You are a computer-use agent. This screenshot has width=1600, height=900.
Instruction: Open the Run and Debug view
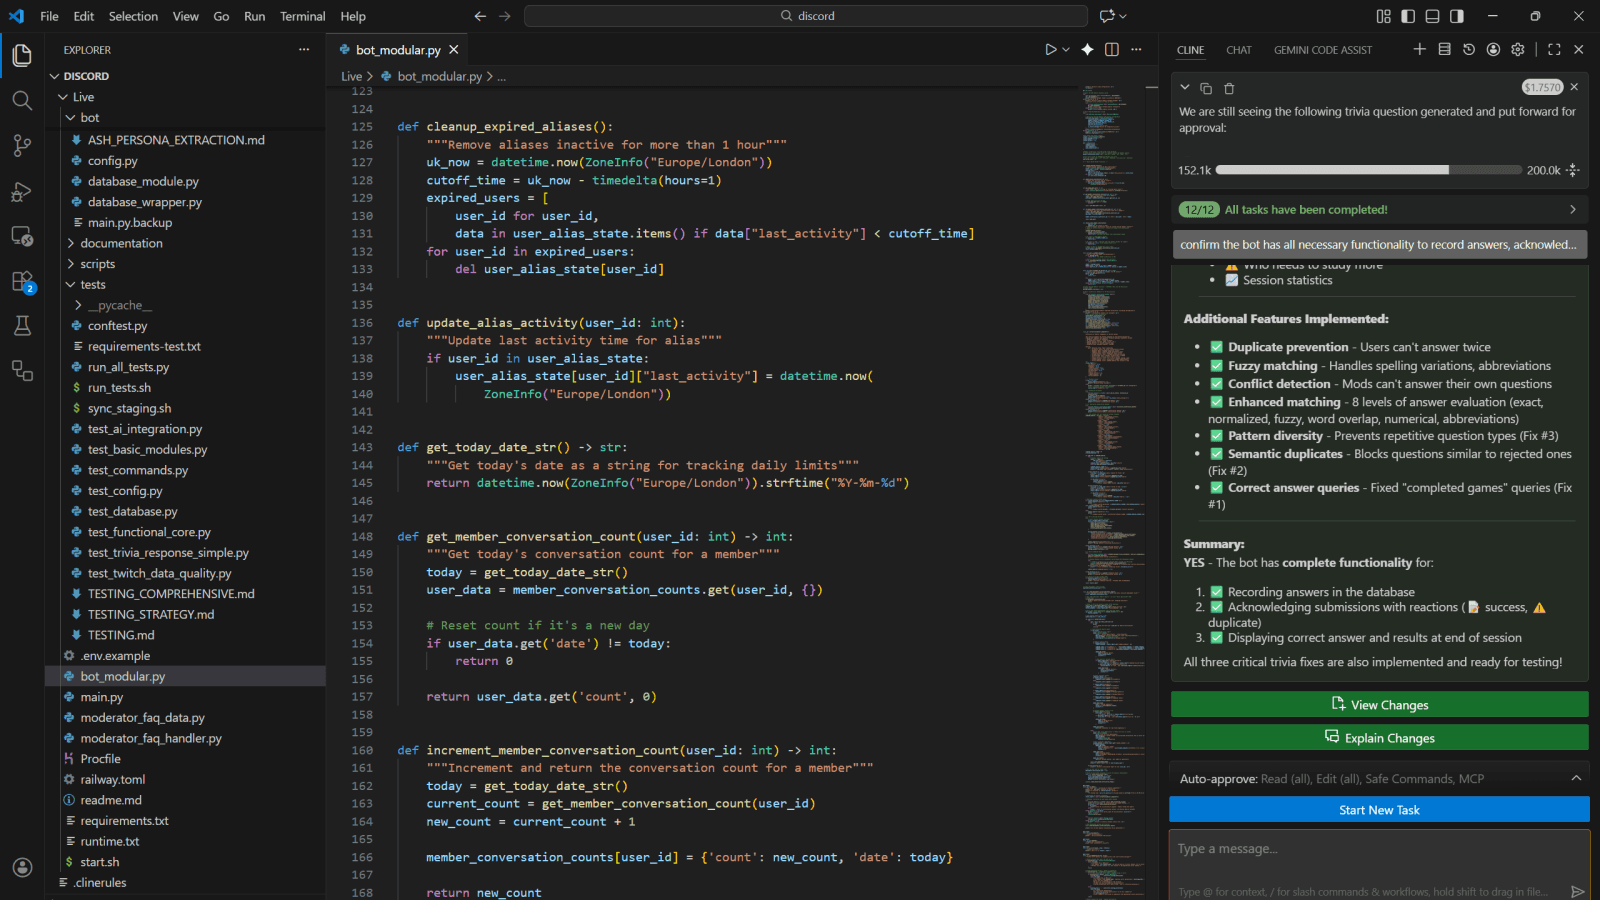(22, 192)
